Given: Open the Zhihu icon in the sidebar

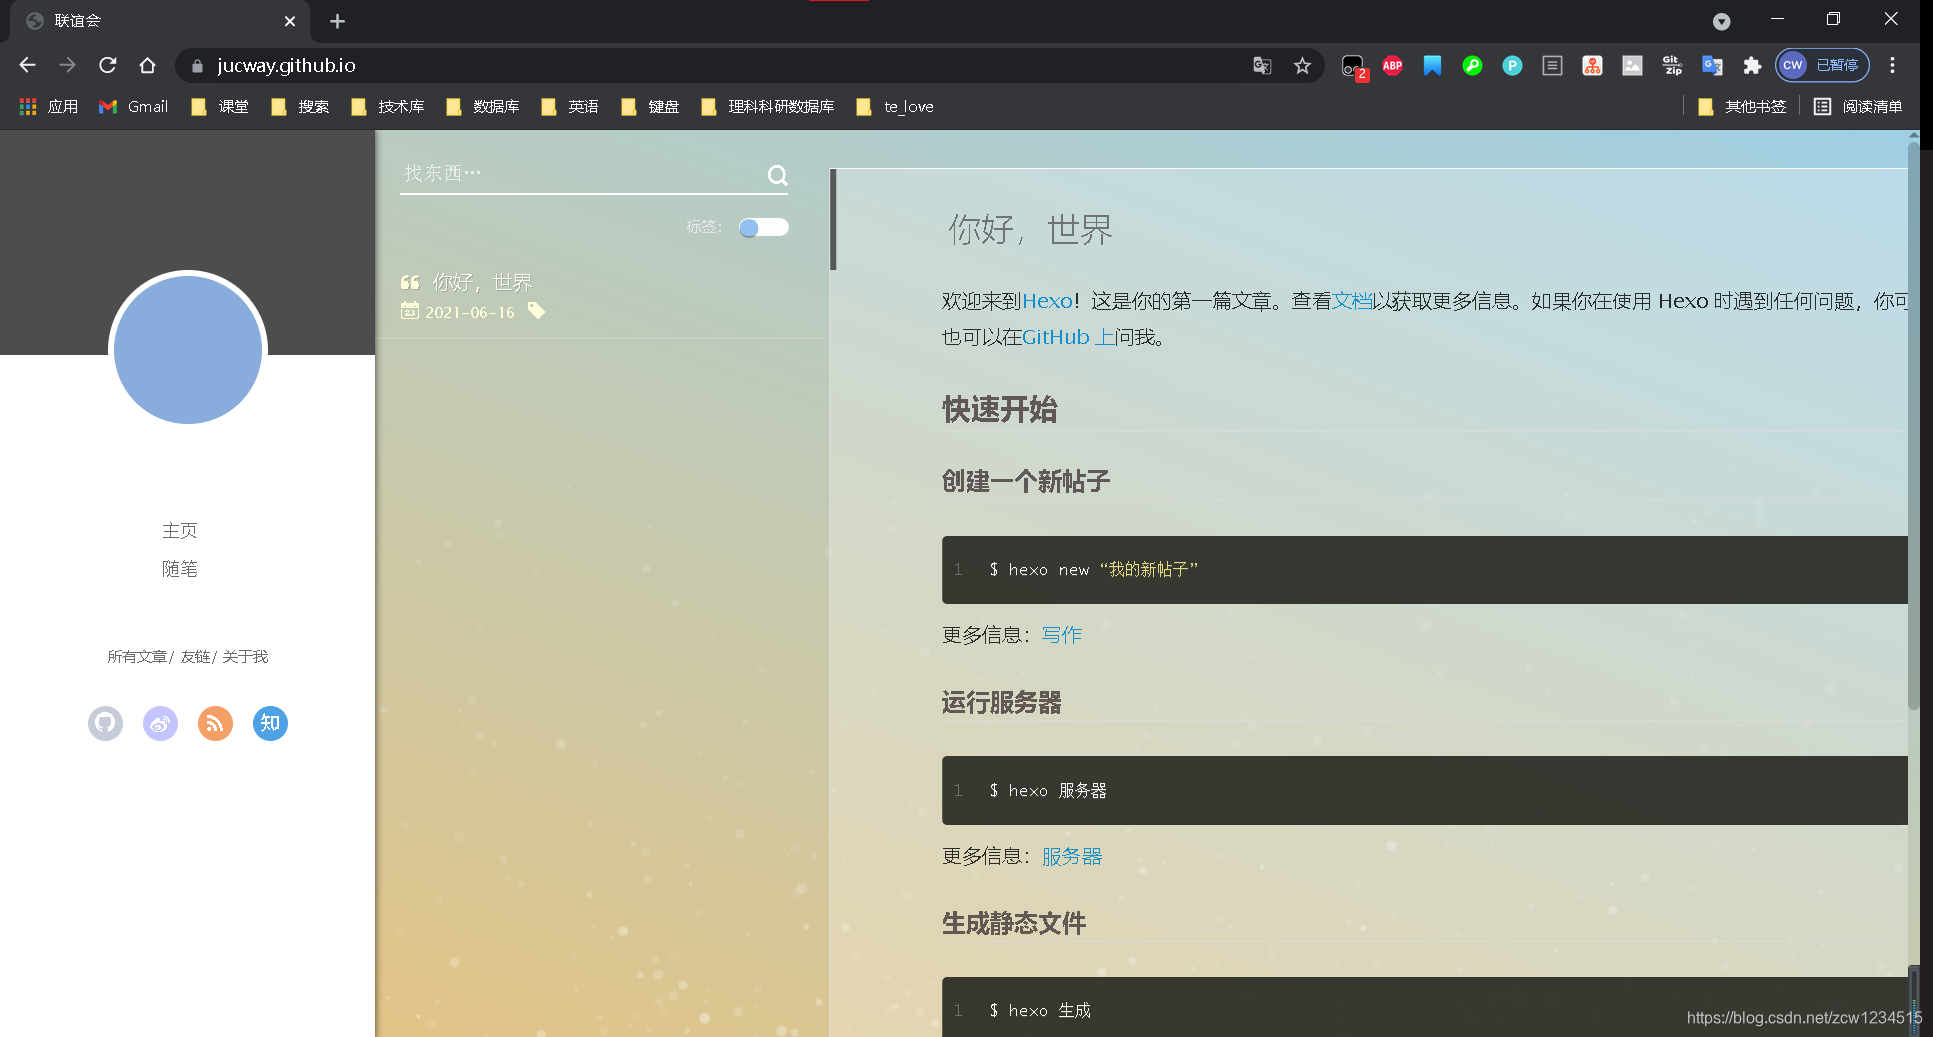Looking at the screenshot, I should [269, 723].
